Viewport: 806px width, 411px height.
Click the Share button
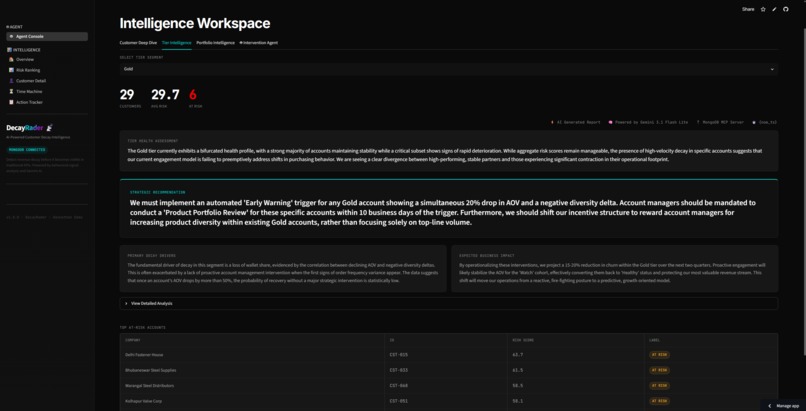748,9
